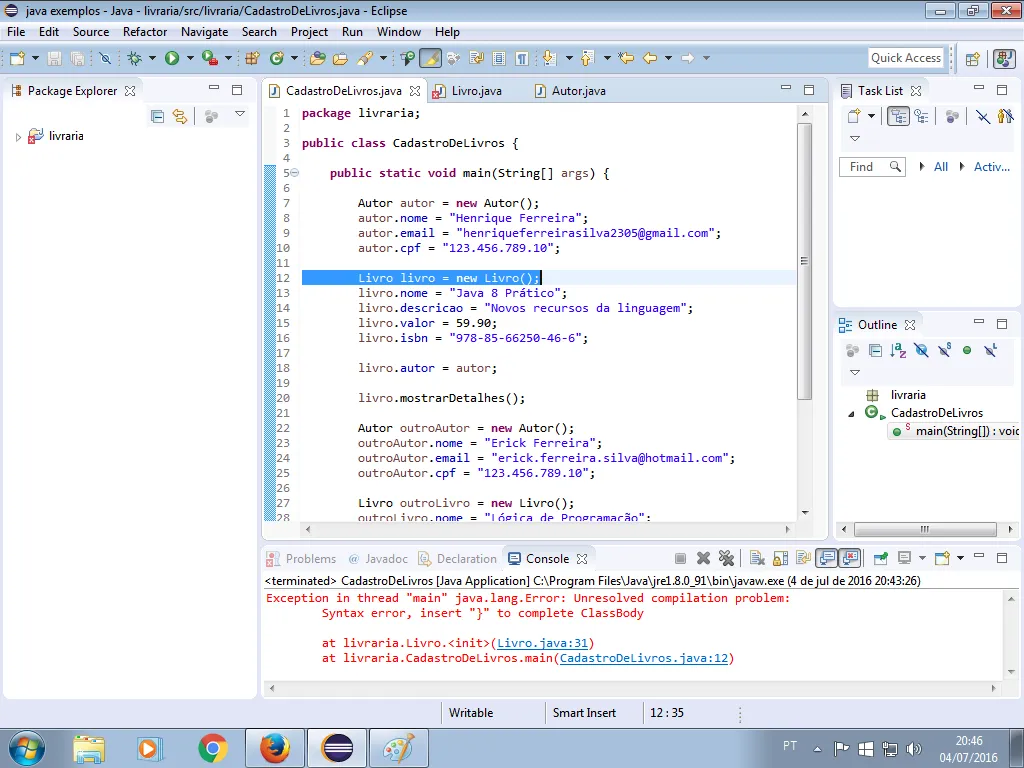Expand the livraria project tree node
The height and width of the screenshot is (768, 1024).
pyautogui.click(x=18, y=137)
